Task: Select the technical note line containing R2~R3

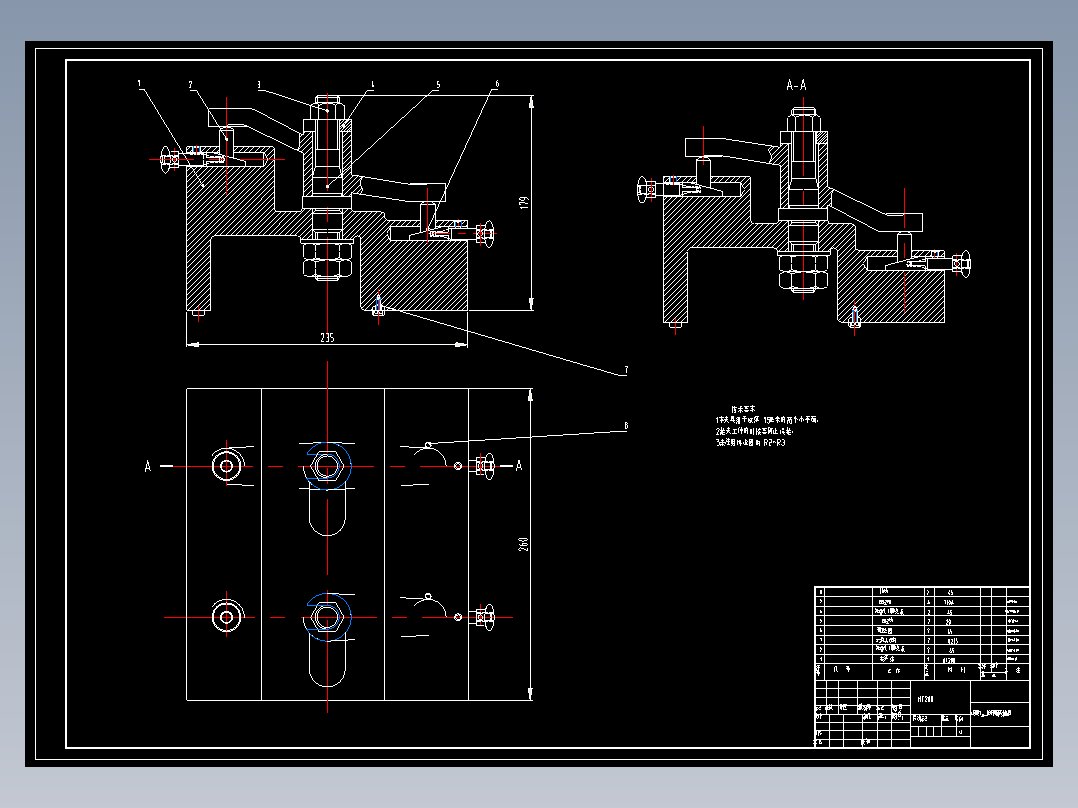Action: click(x=750, y=443)
